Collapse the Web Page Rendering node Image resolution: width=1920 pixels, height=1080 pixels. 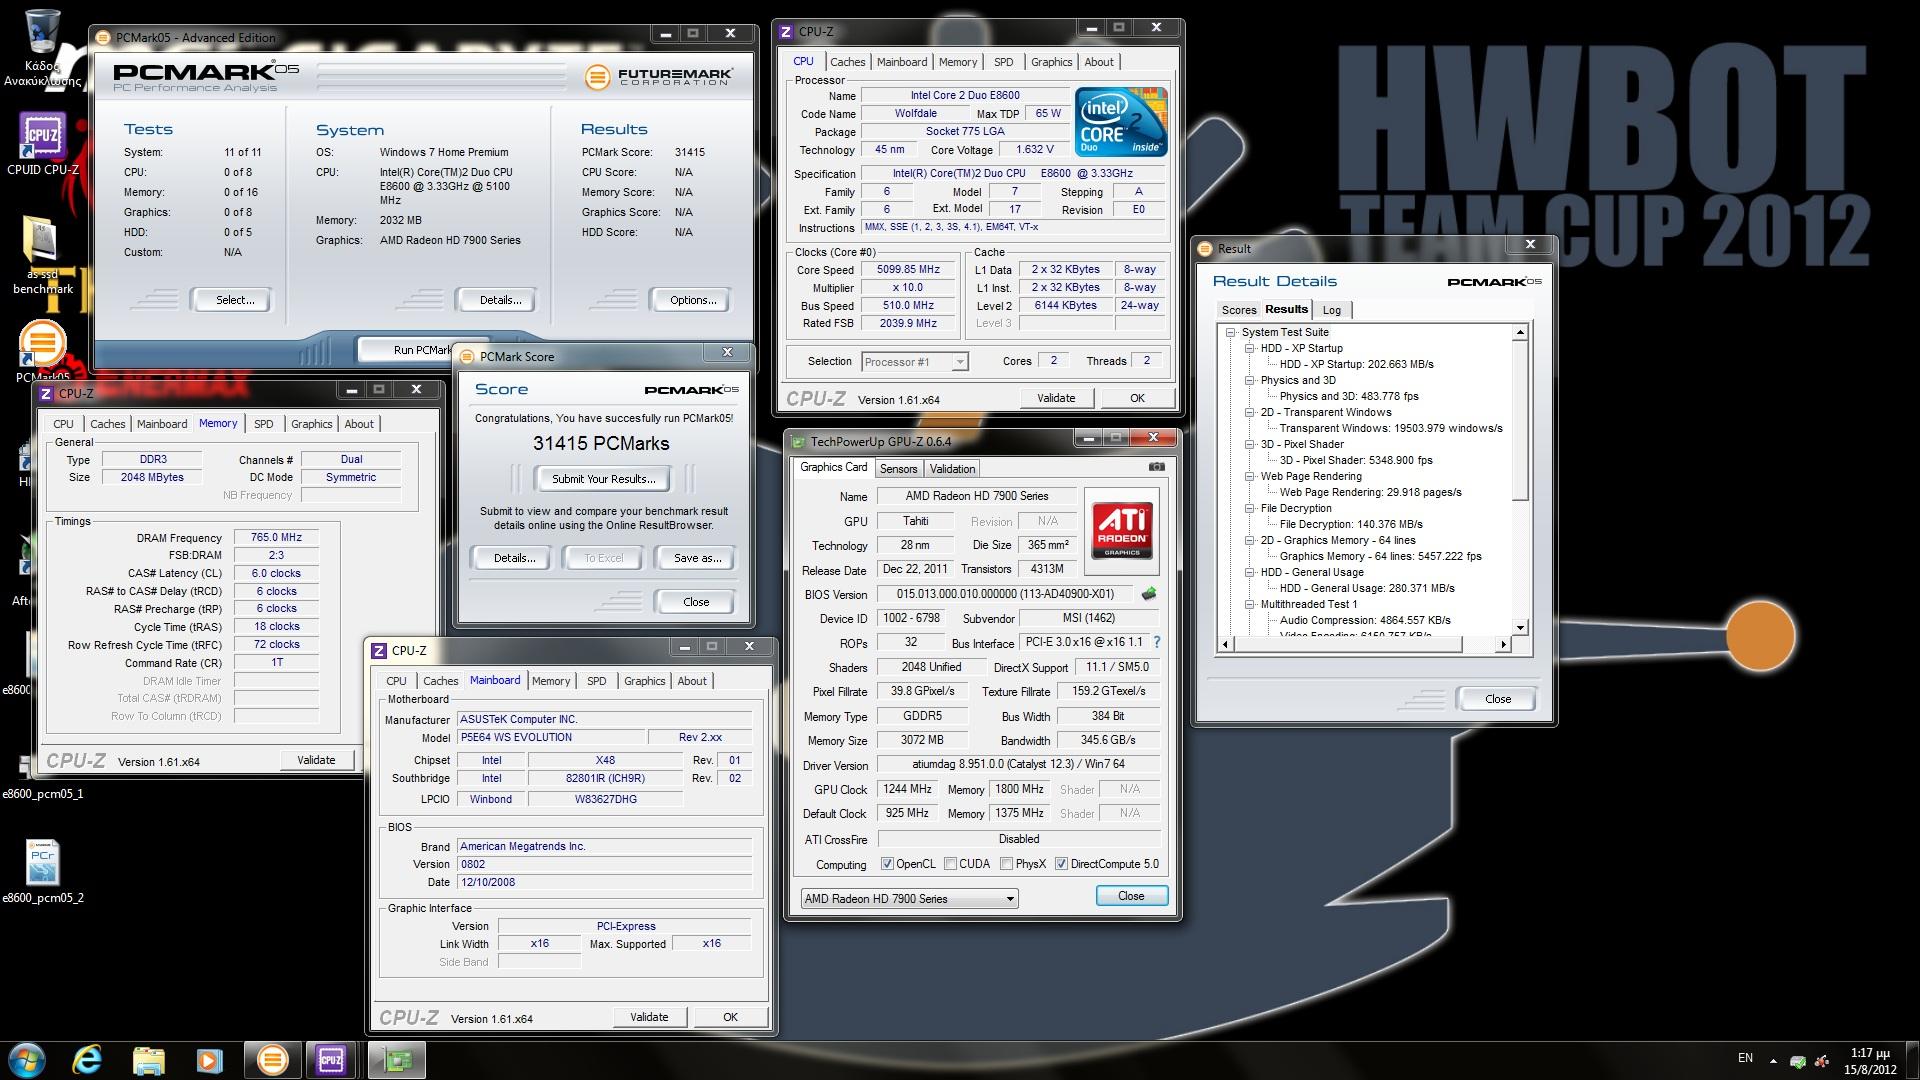(x=1249, y=476)
